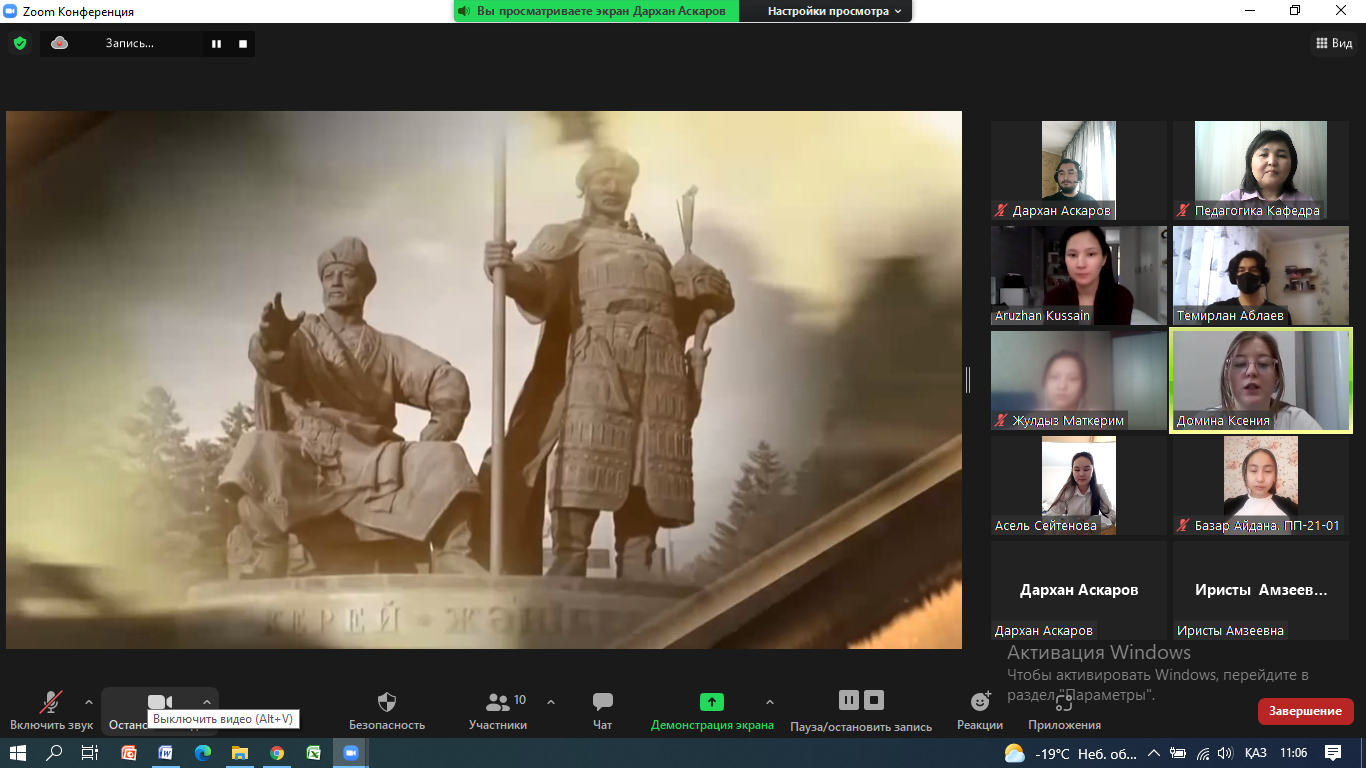The height and width of the screenshot is (768, 1366).
Task: Open the Reactions (Реакции) smiley icon
Action: (x=980, y=703)
